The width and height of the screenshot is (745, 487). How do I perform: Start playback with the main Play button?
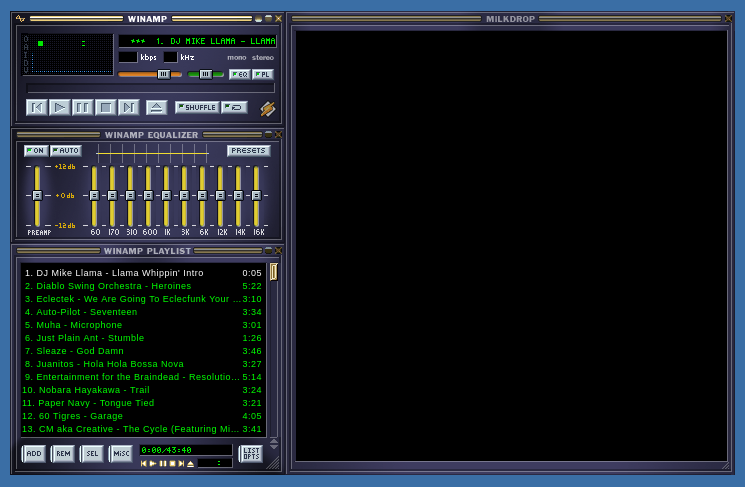click(59, 107)
